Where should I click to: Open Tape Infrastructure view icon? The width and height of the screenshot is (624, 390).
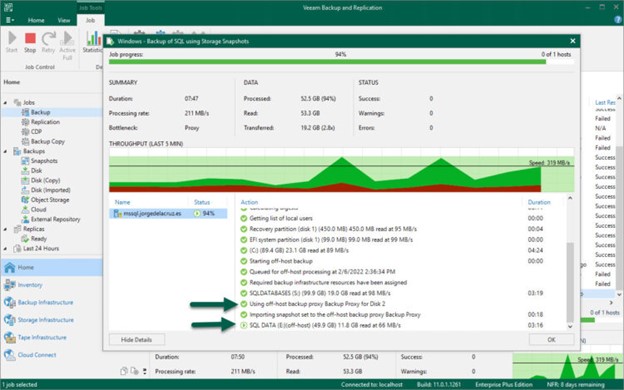pyautogui.click(x=10, y=337)
